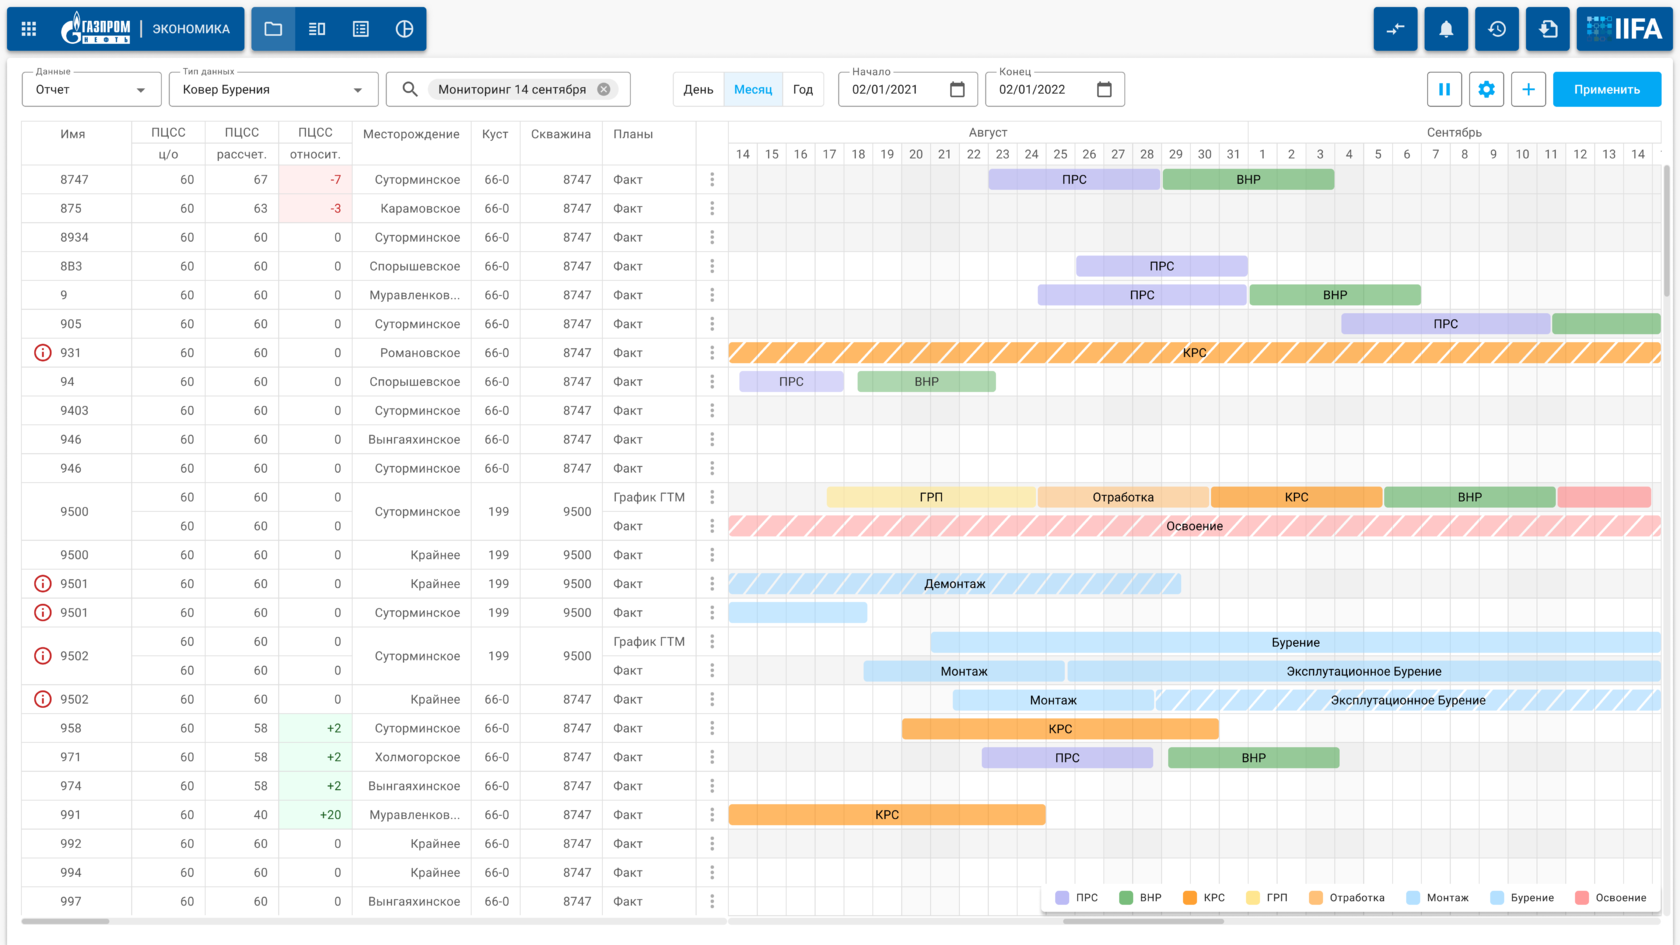
Task: Select the ВНР bar for well 971
Action: [1254, 758]
